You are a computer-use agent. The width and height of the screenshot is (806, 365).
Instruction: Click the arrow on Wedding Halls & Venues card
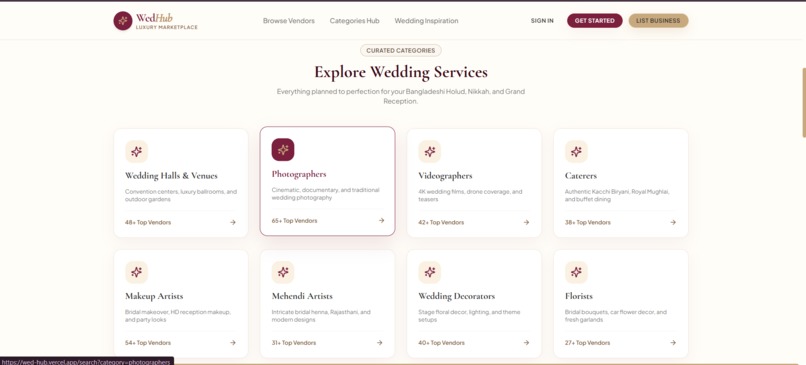[x=233, y=223]
